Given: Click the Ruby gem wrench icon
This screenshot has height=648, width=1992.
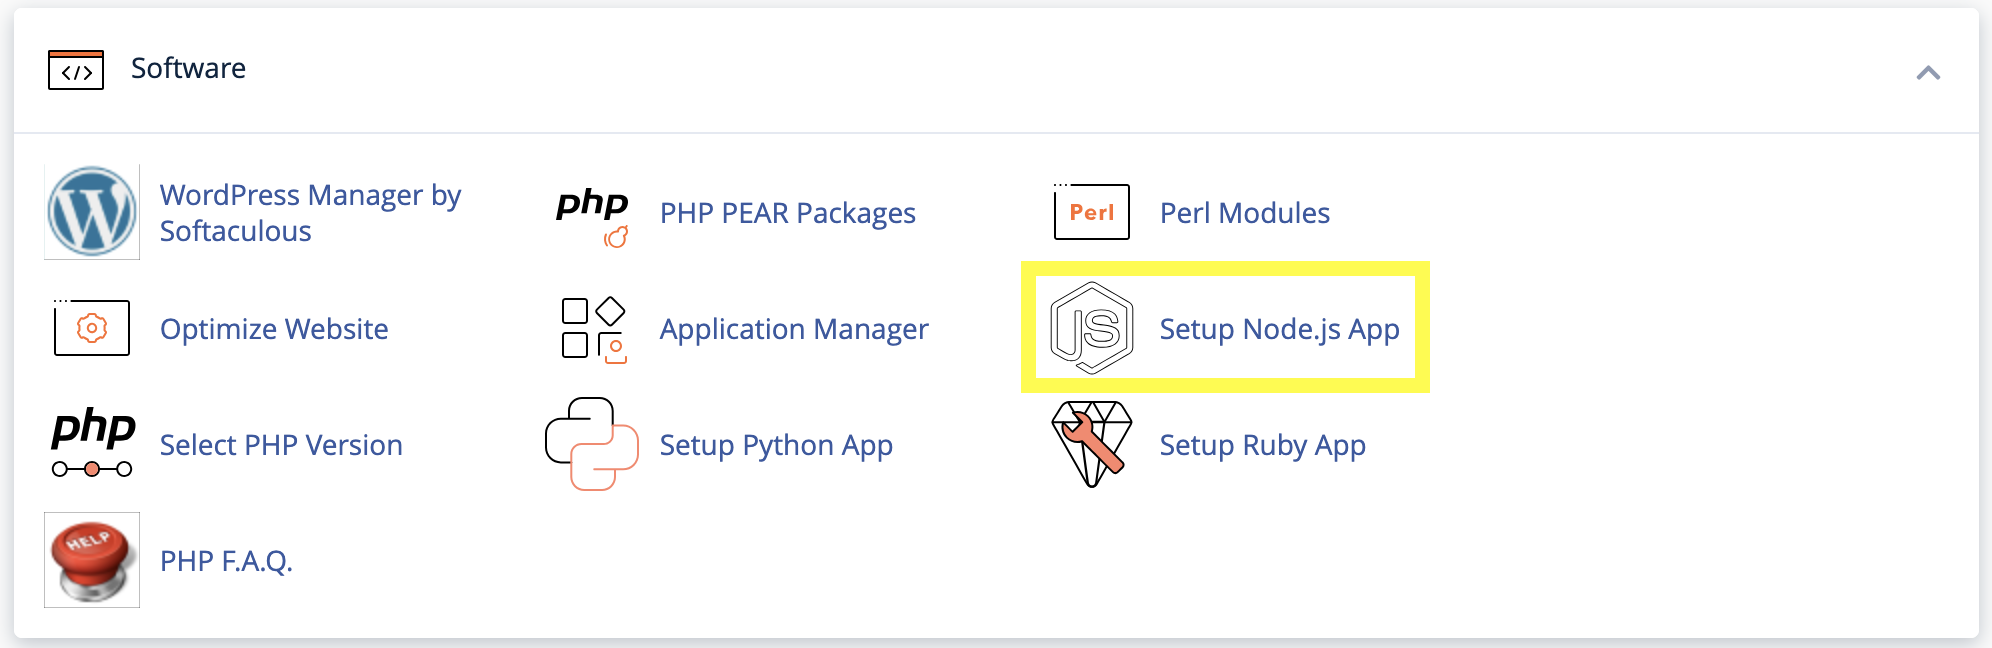Looking at the screenshot, I should (x=1092, y=444).
